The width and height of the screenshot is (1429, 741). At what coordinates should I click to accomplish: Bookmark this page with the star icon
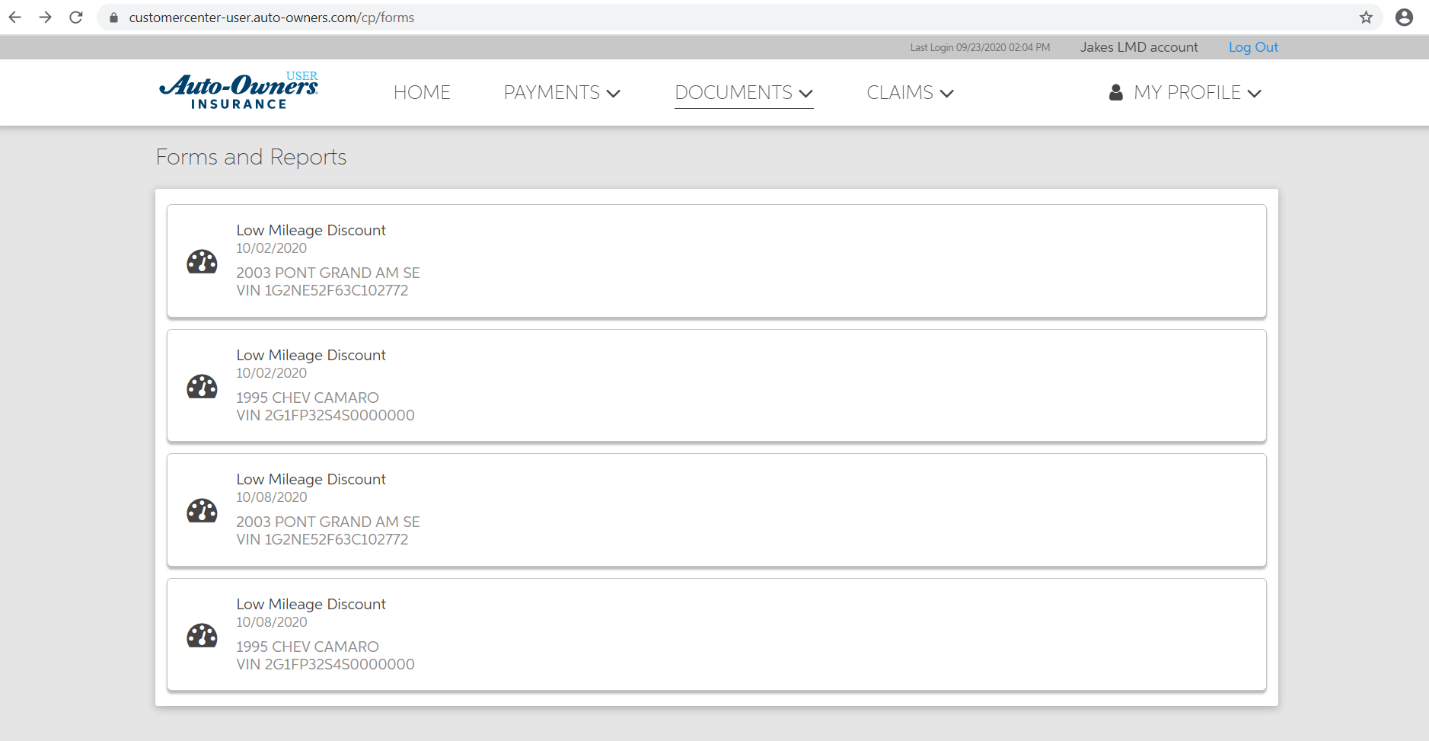[x=1366, y=17]
